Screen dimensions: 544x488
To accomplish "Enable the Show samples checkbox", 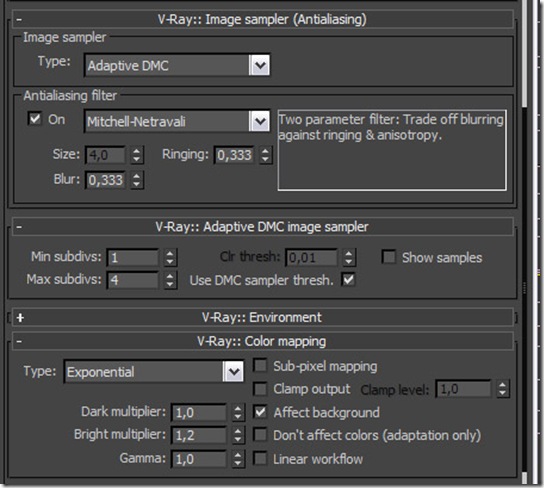I will click(x=389, y=257).
